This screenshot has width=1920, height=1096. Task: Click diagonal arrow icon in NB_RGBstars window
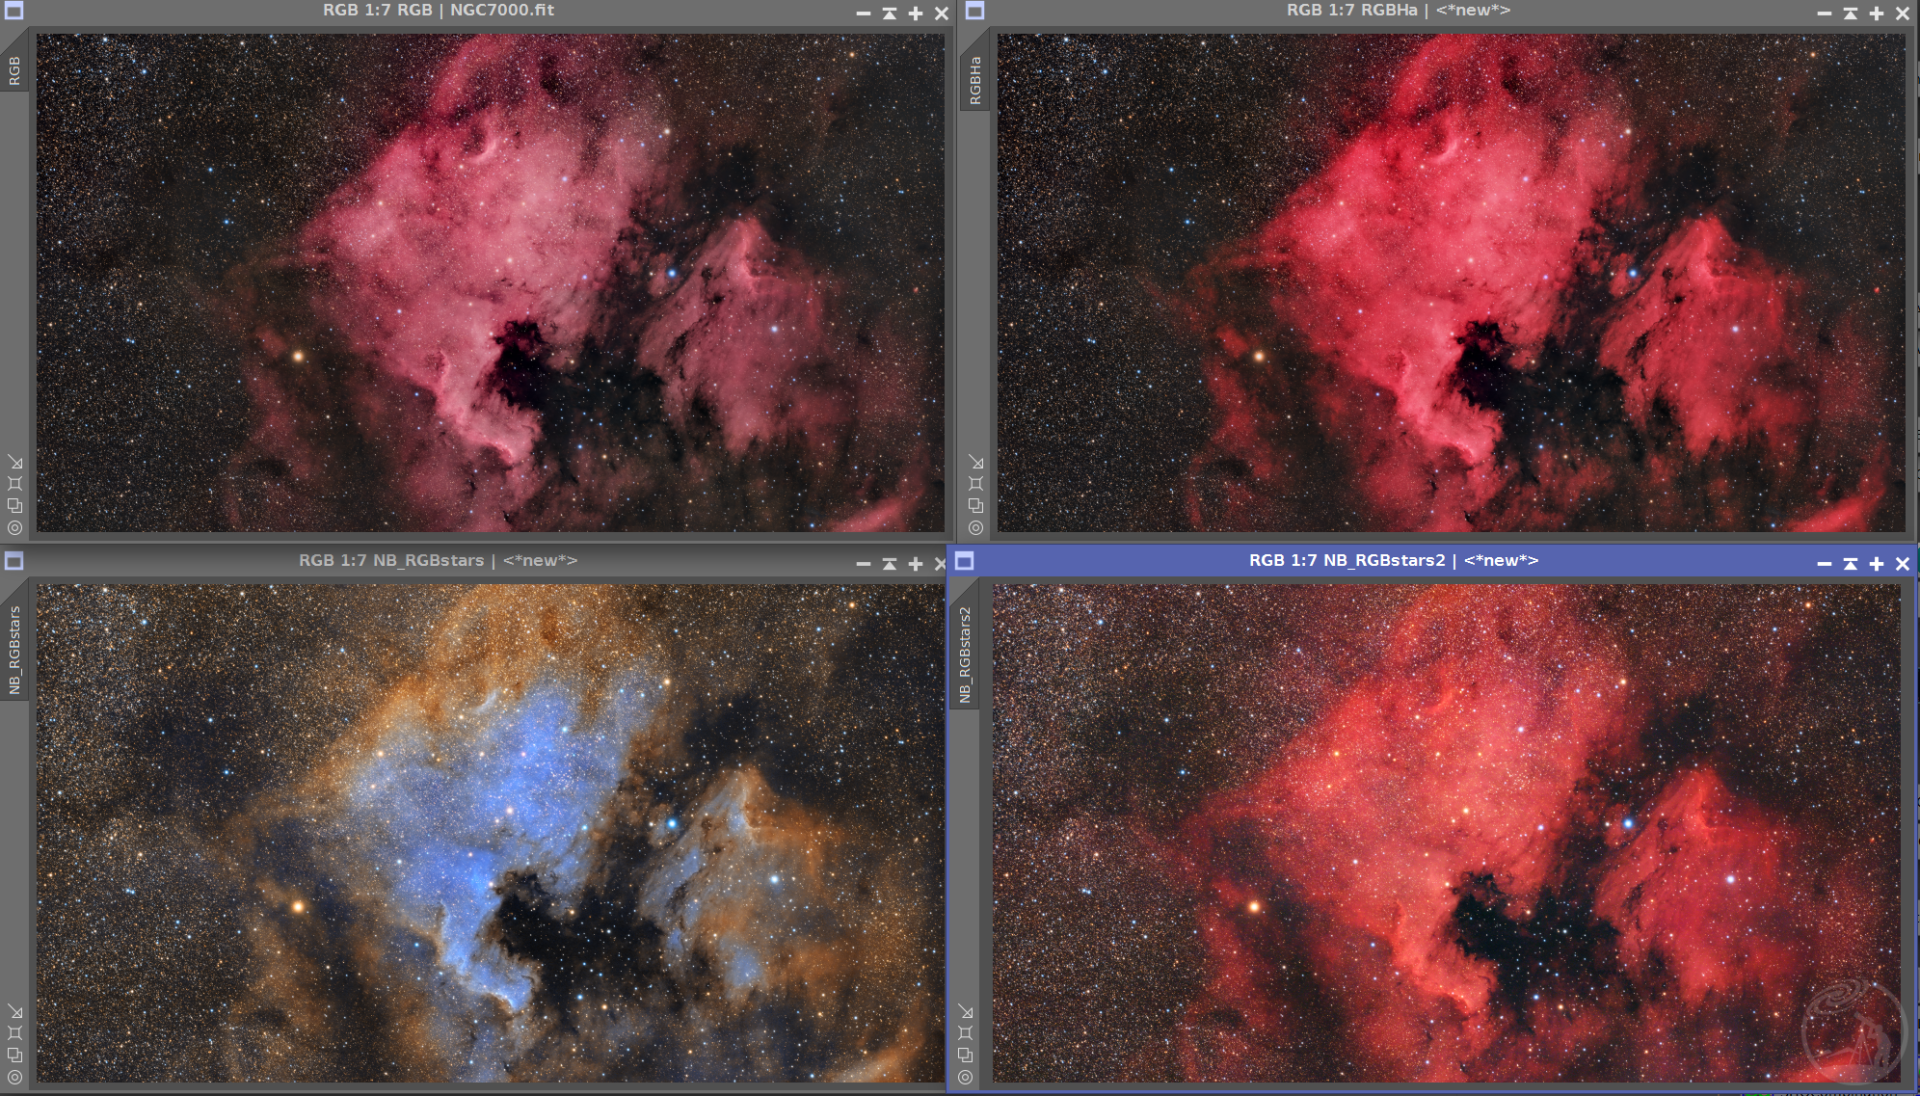point(15,1012)
